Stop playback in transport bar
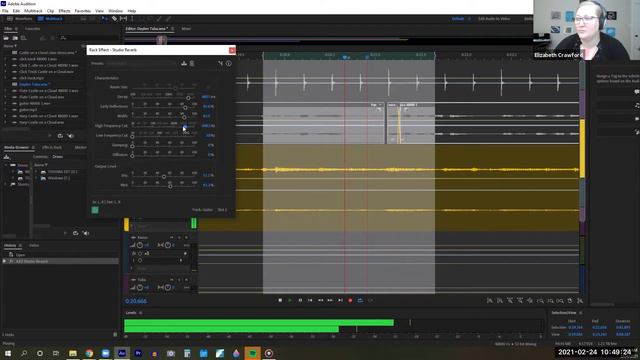This screenshot has width=640, height=360. coord(280,300)
